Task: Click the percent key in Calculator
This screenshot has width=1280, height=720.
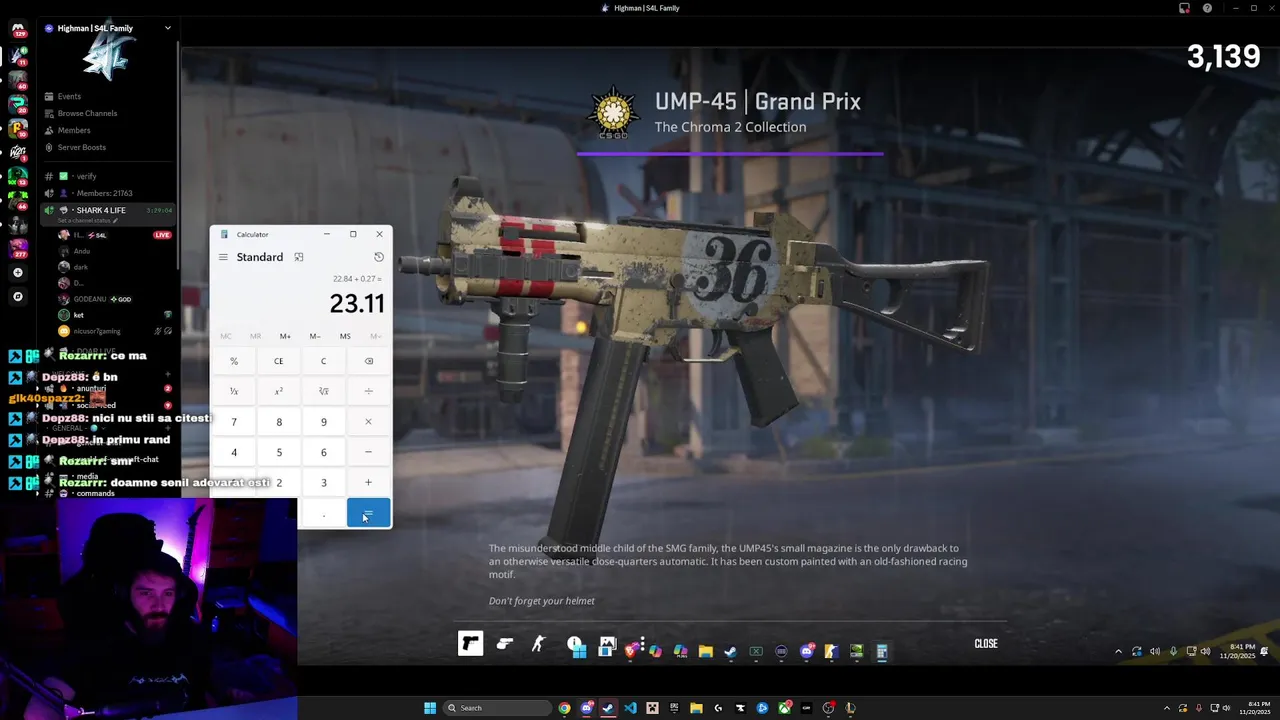Action: pyautogui.click(x=234, y=361)
